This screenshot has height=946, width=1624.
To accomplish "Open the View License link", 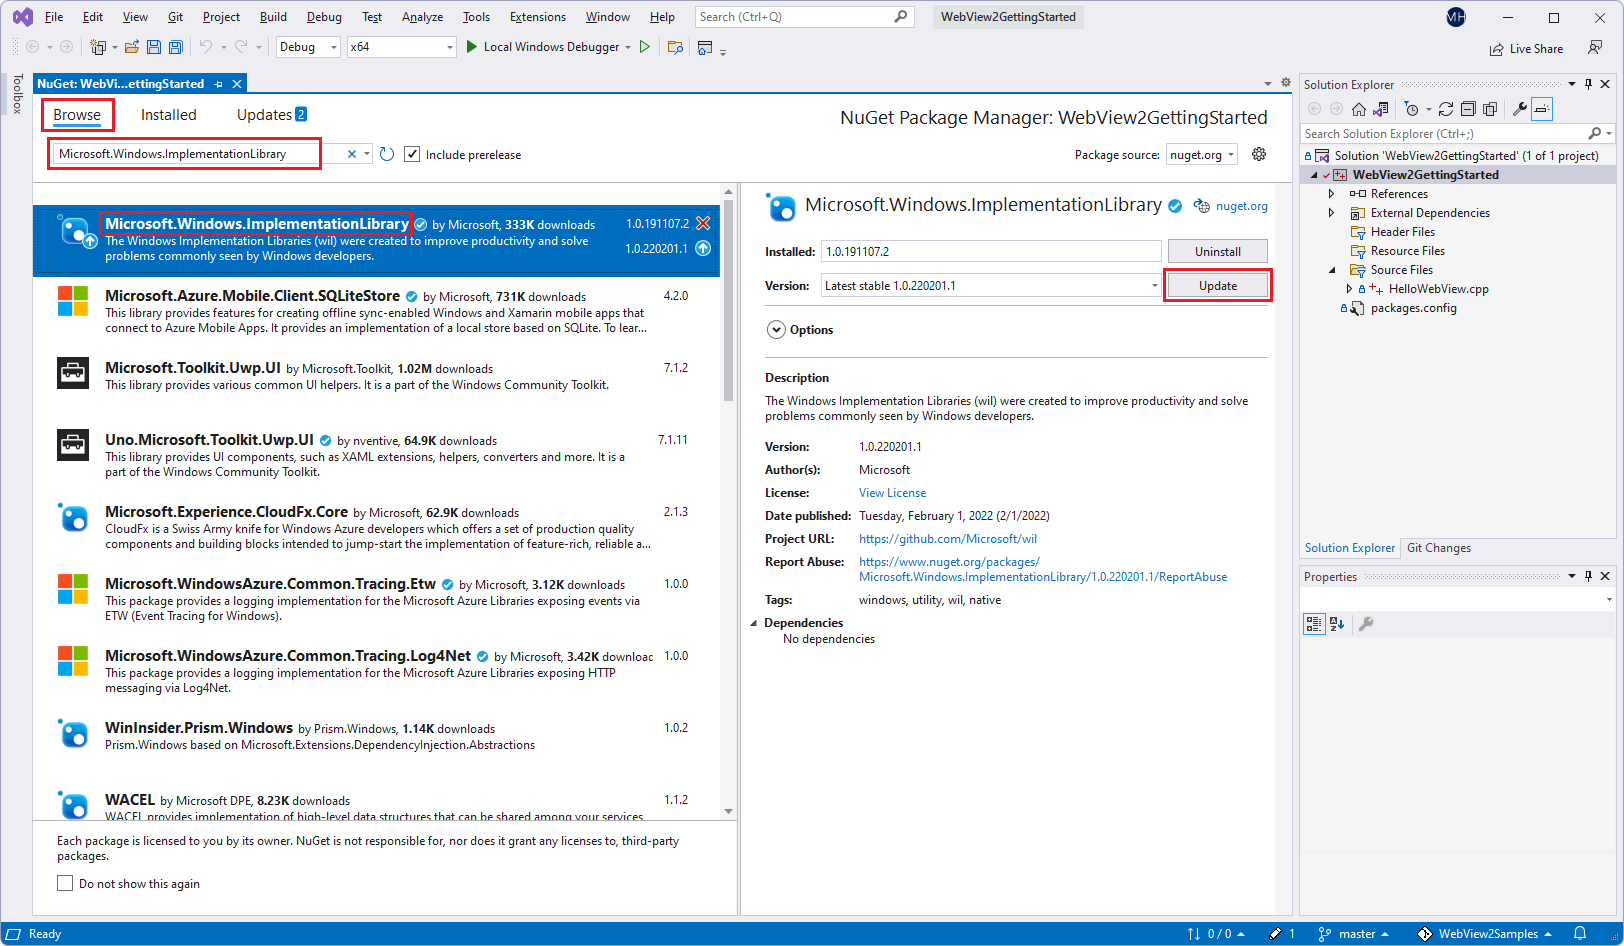I will coord(891,492).
